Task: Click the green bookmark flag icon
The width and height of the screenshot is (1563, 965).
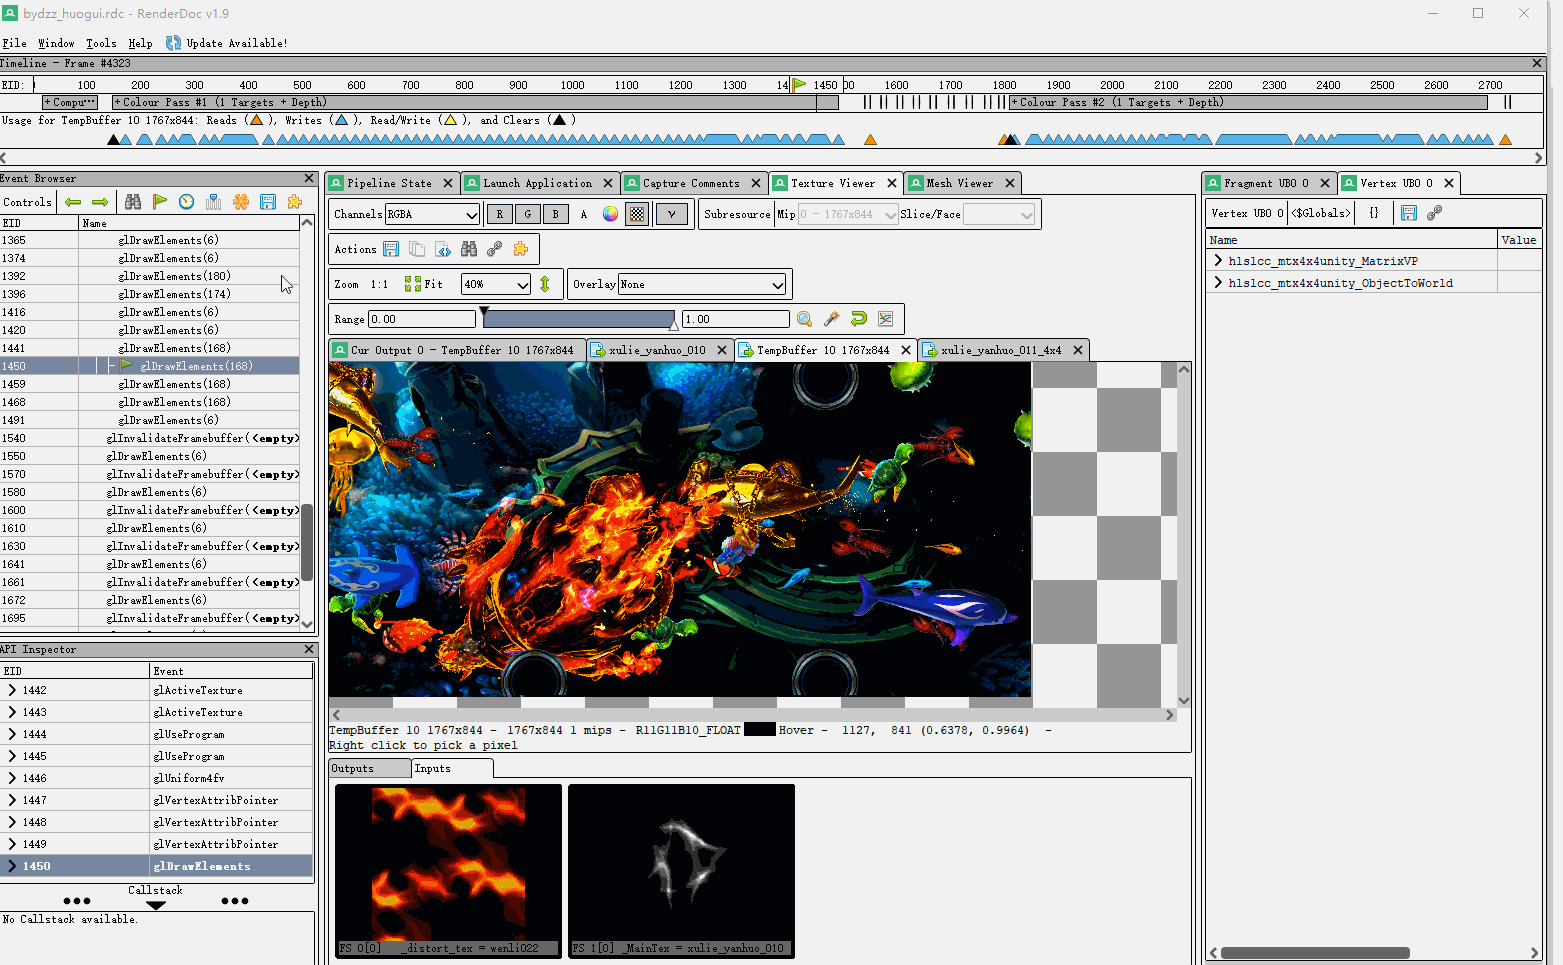Action: pos(160,202)
